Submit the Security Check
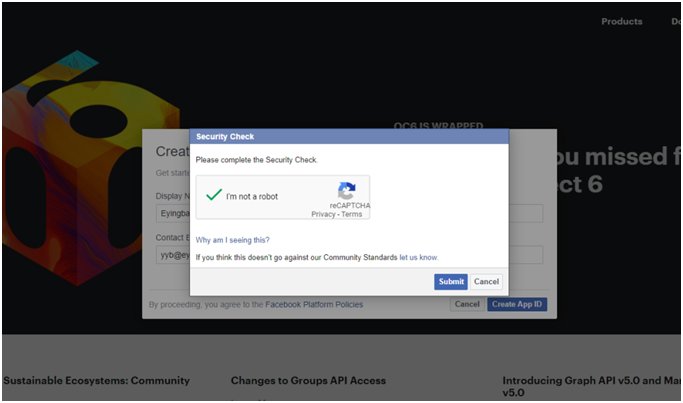This screenshot has height=403, width=683. pos(451,281)
